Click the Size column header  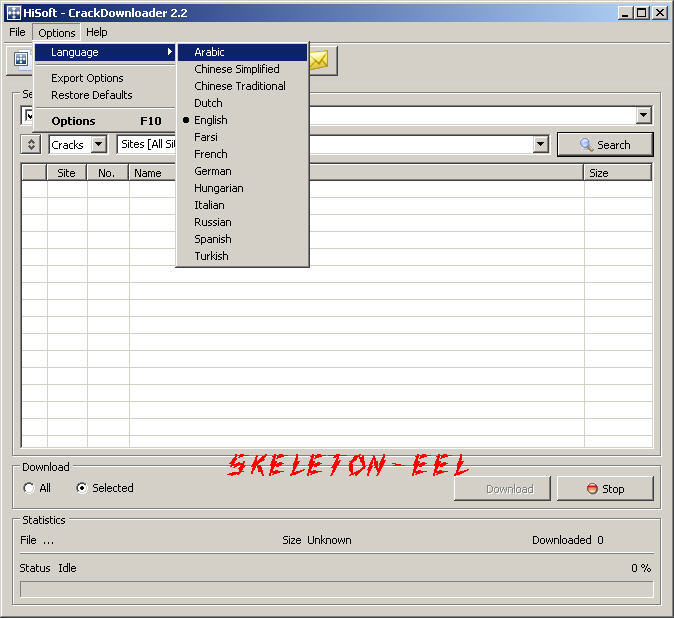616,173
